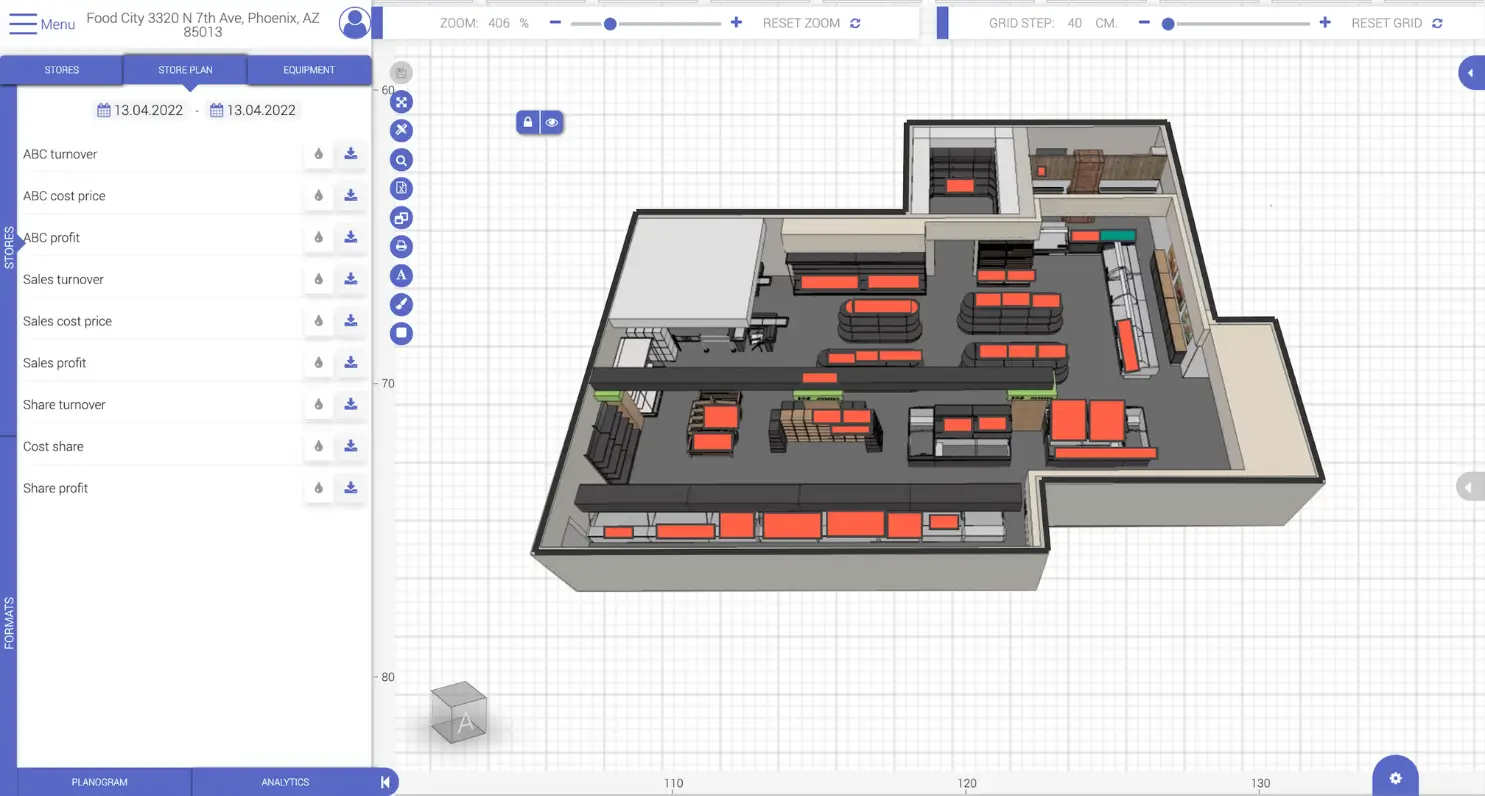Image resolution: width=1485 pixels, height=796 pixels.
Task: Open the export document tool icon
Action: (401, 188)
